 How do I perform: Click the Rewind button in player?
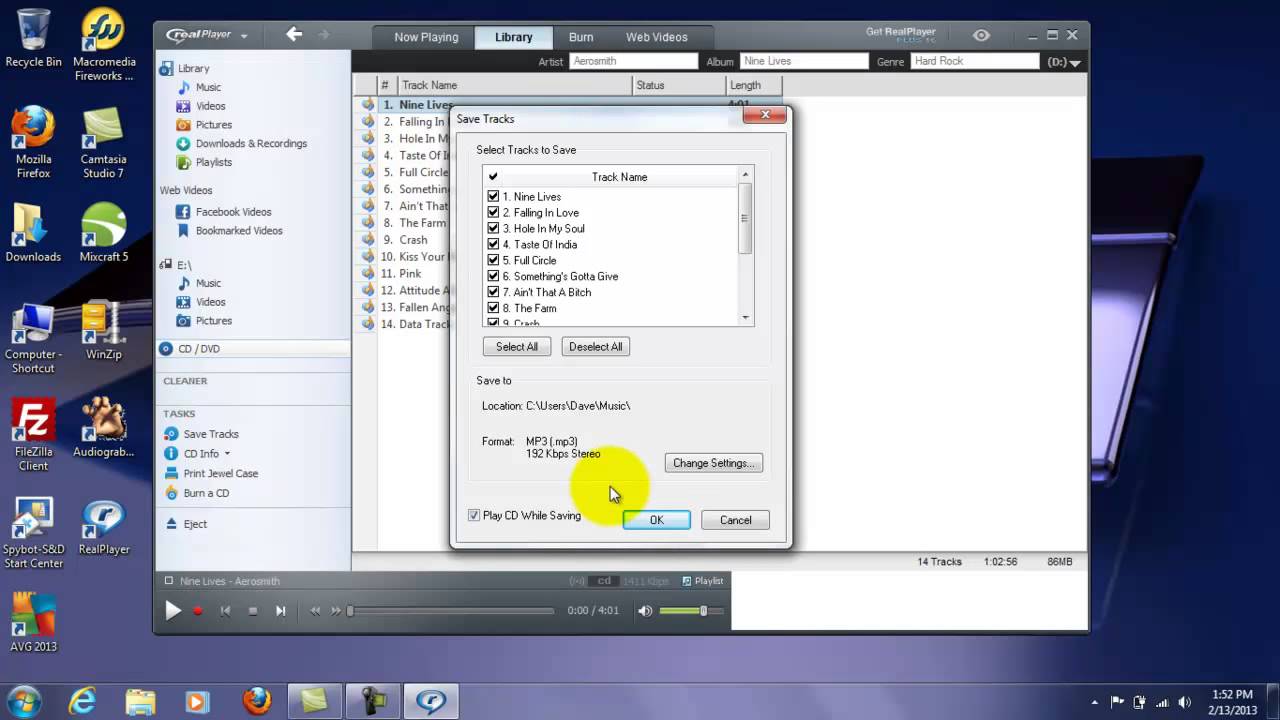[315, 611]
